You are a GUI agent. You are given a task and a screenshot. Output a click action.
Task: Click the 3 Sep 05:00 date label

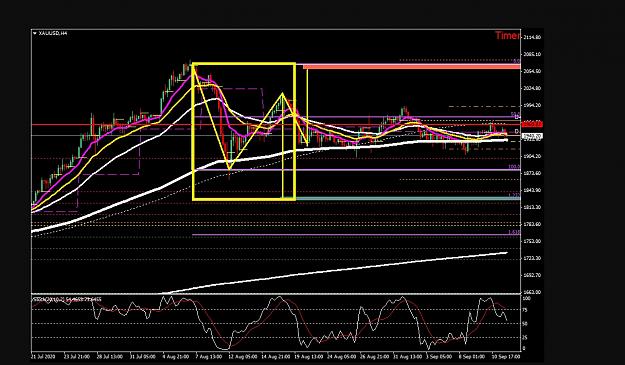click(439, 356)
